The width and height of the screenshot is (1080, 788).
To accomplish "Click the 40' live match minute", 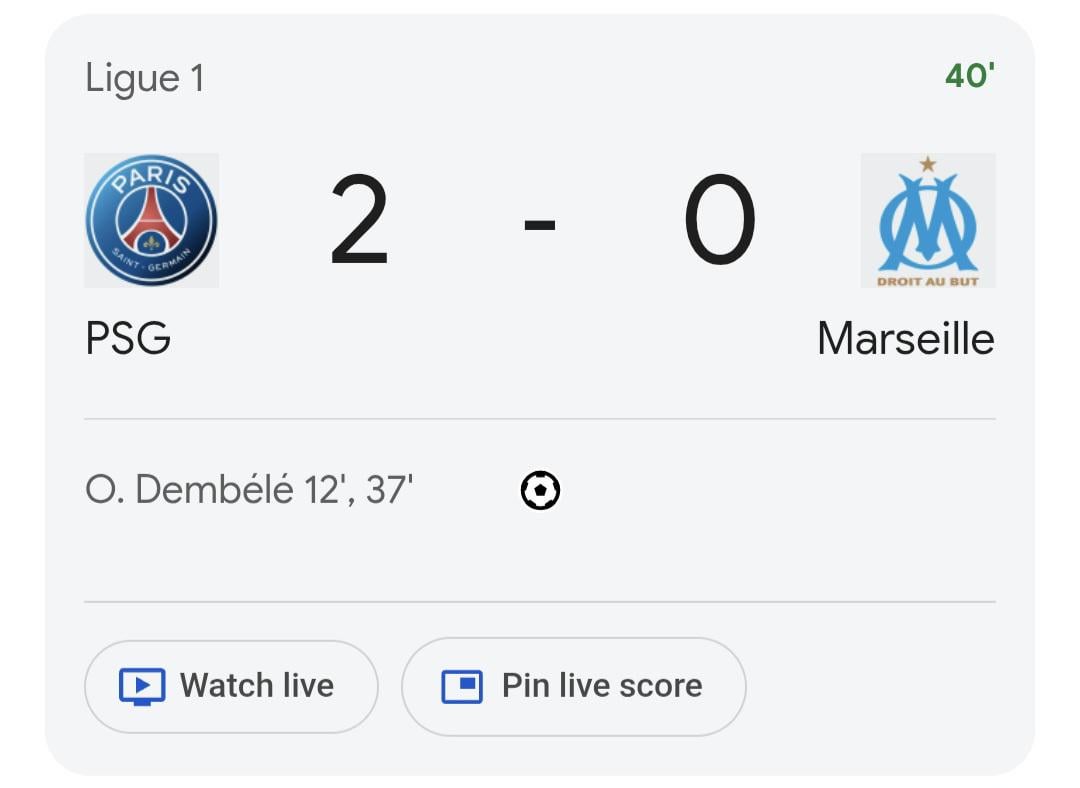I will 970,76.
